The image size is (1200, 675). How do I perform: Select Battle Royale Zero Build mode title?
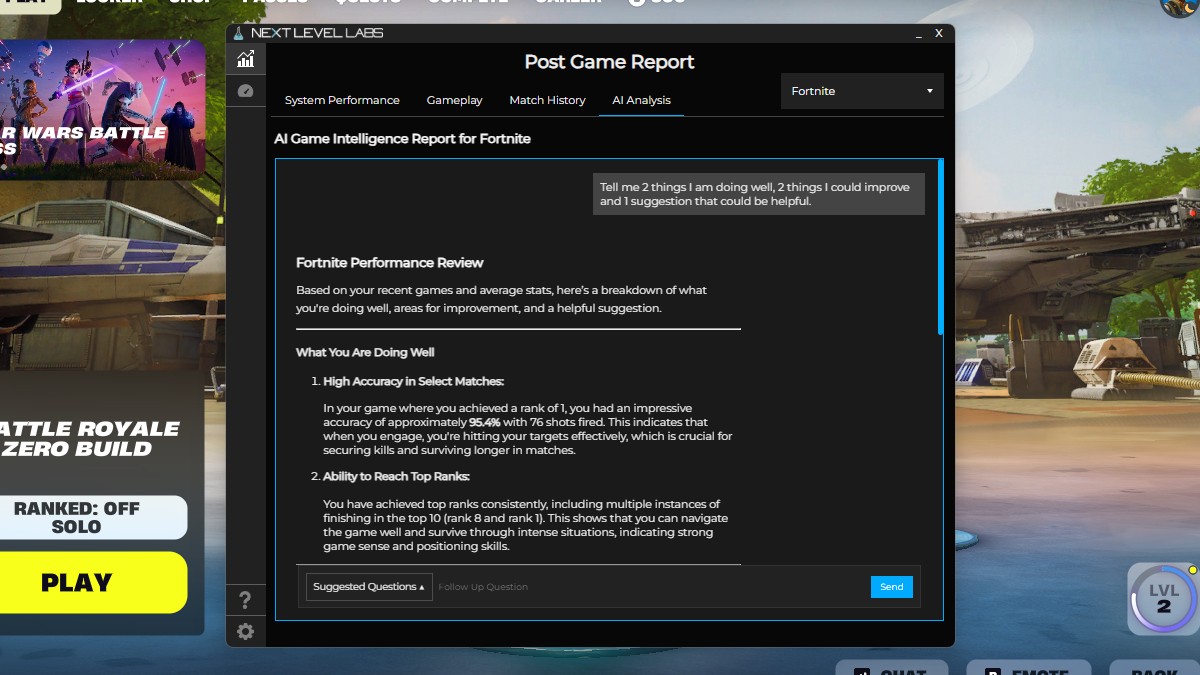90,438
